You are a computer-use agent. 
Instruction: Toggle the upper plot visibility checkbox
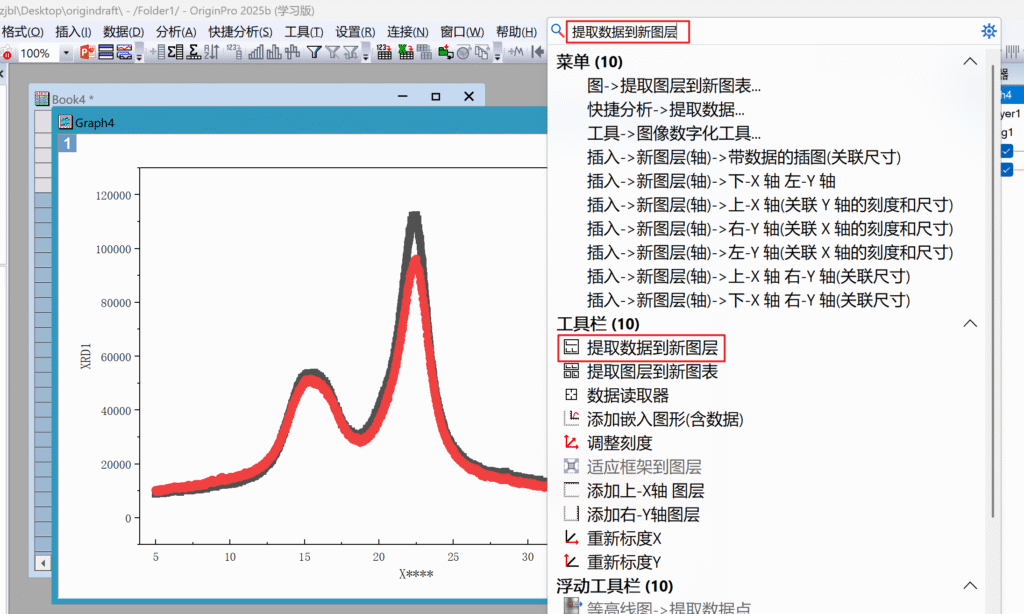click(x=1006, y=151)
